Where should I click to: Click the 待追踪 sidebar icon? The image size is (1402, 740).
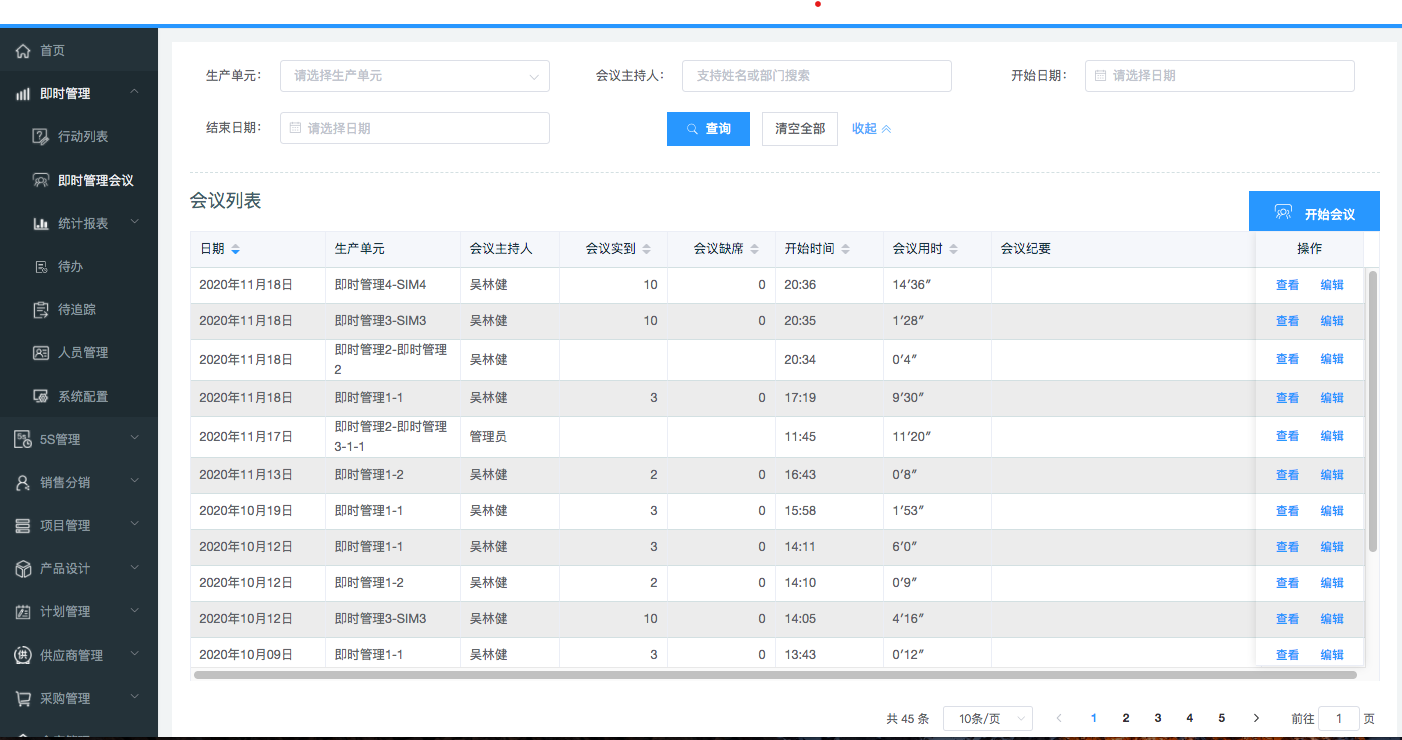pos(40,310)
